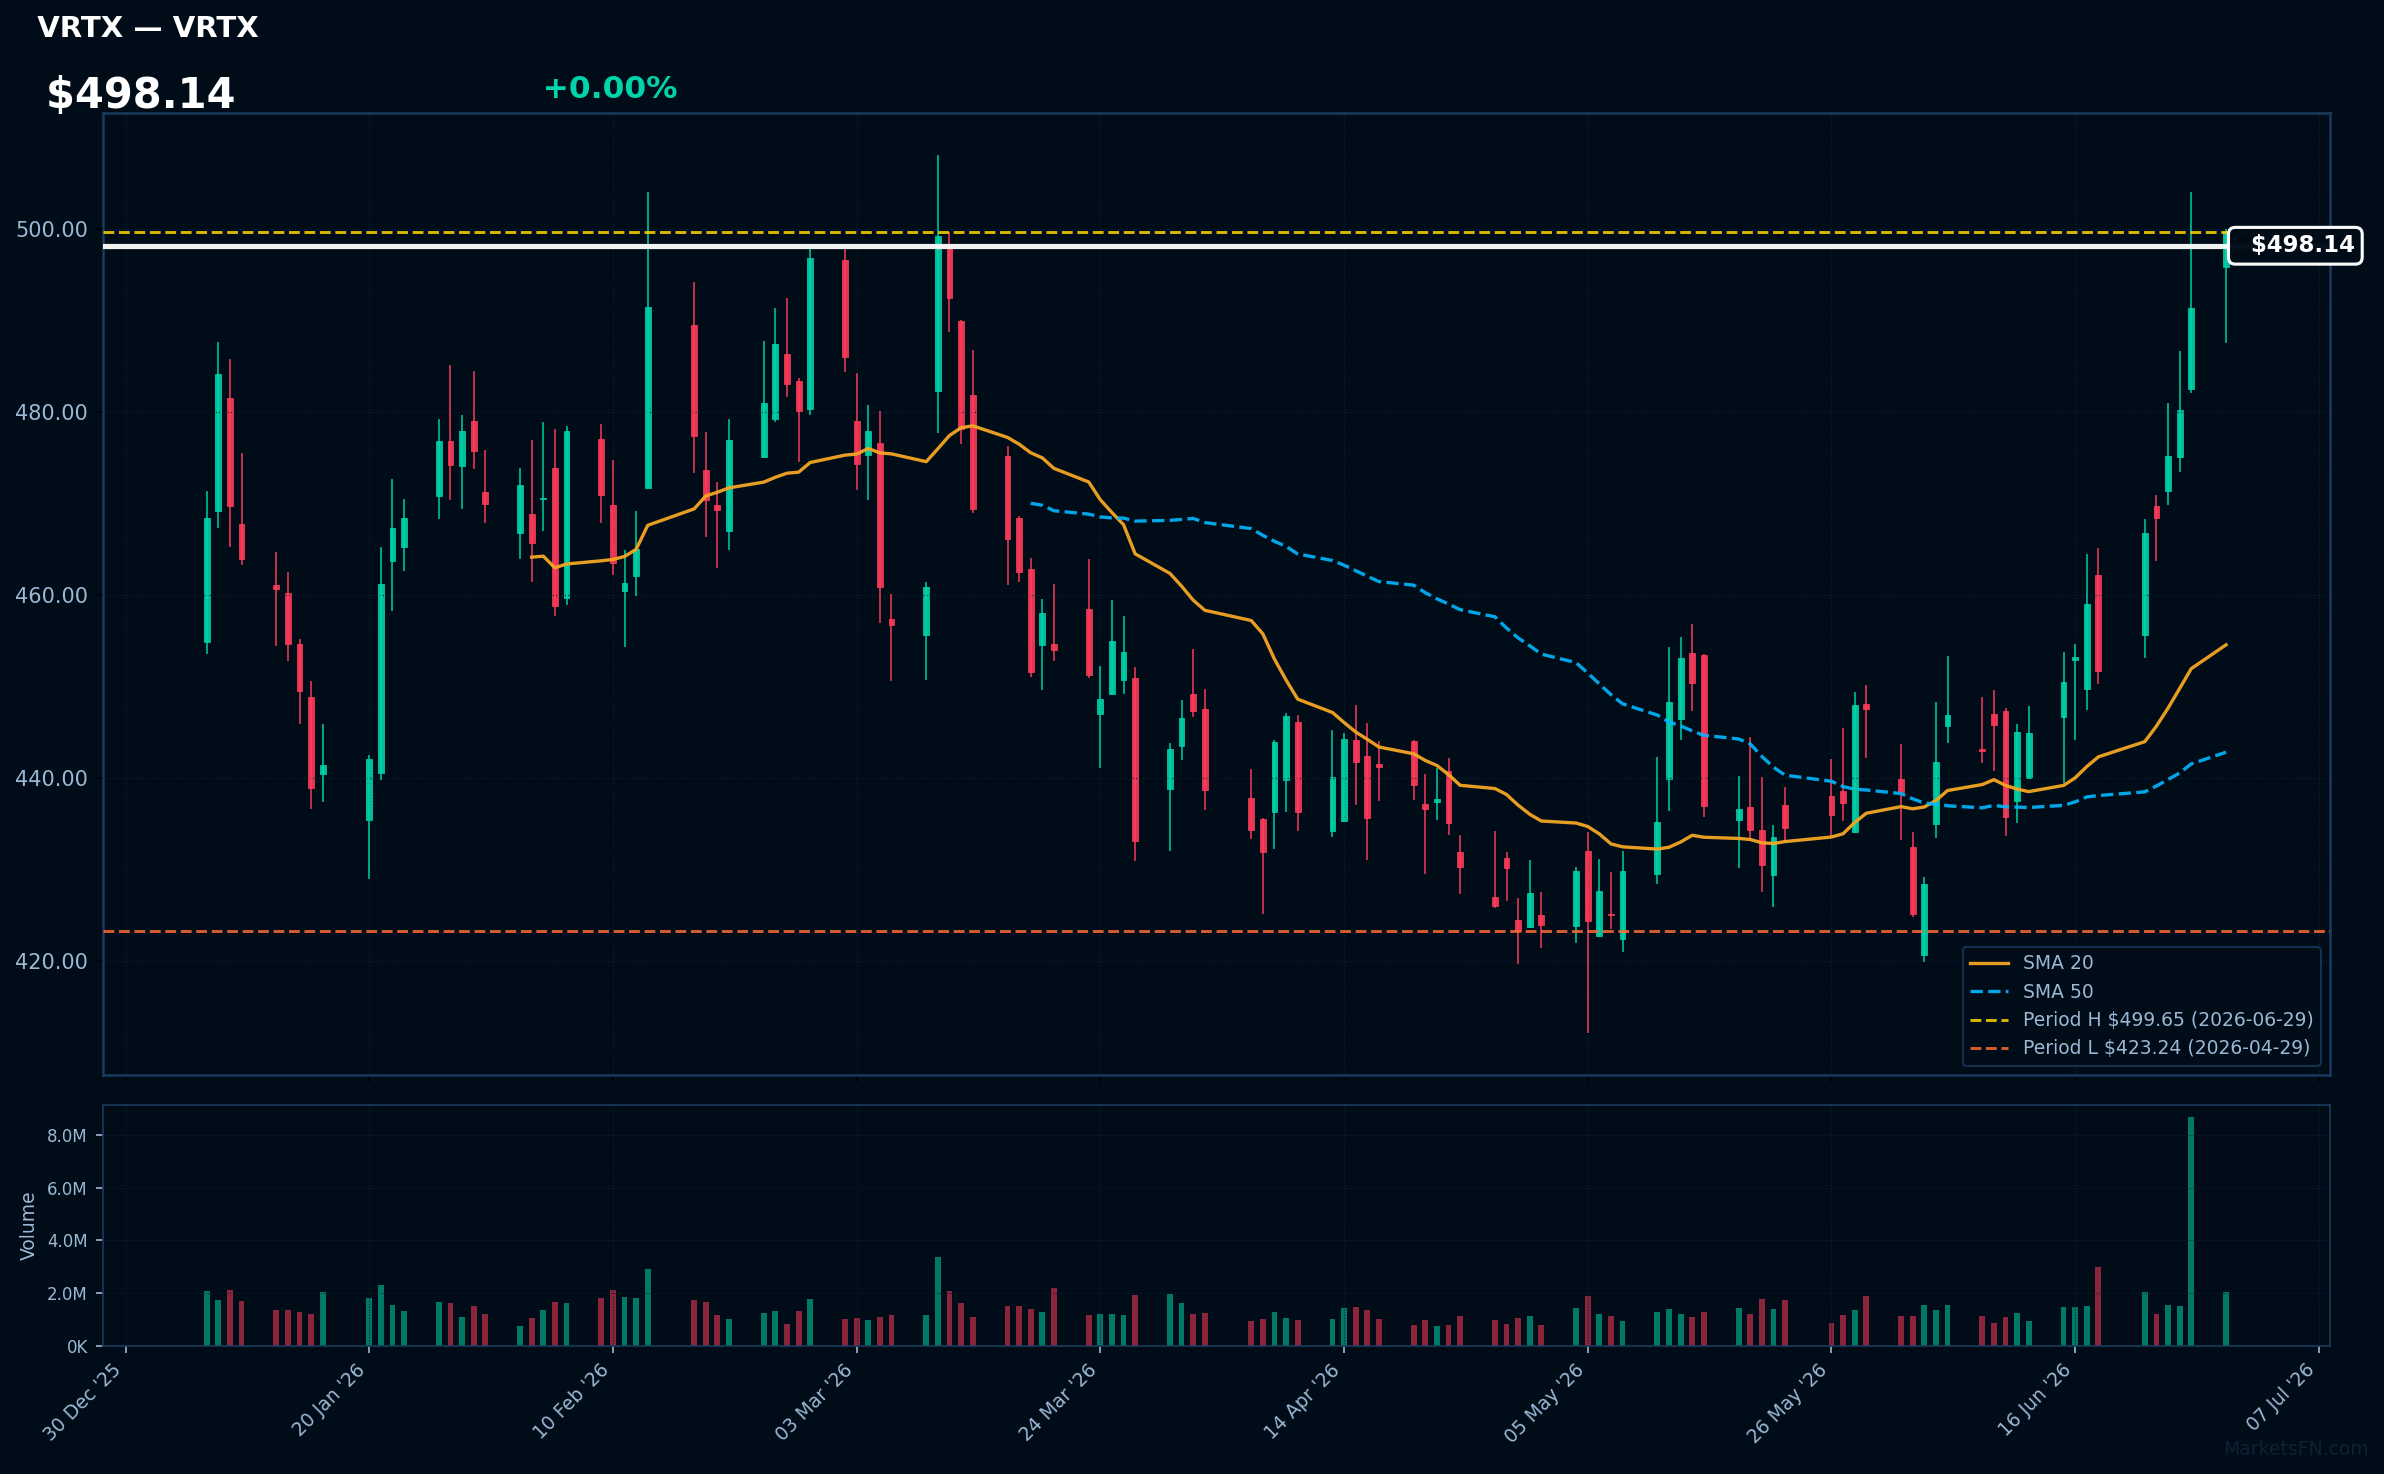Screen dimensions: 2384x1474
Task: Click the 14 Apr '26 date label
Action: tap(1302, 1401)
